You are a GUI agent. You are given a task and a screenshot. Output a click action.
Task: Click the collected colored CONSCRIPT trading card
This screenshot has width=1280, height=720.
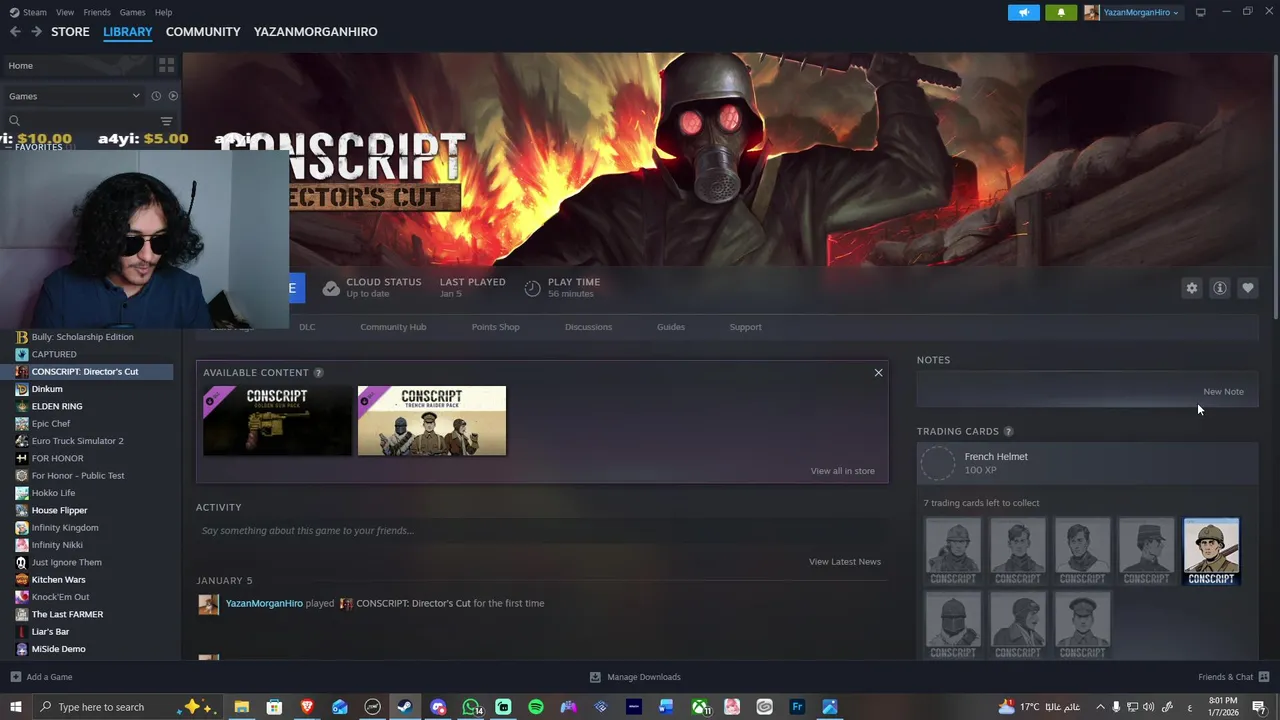coord(1211,551)
